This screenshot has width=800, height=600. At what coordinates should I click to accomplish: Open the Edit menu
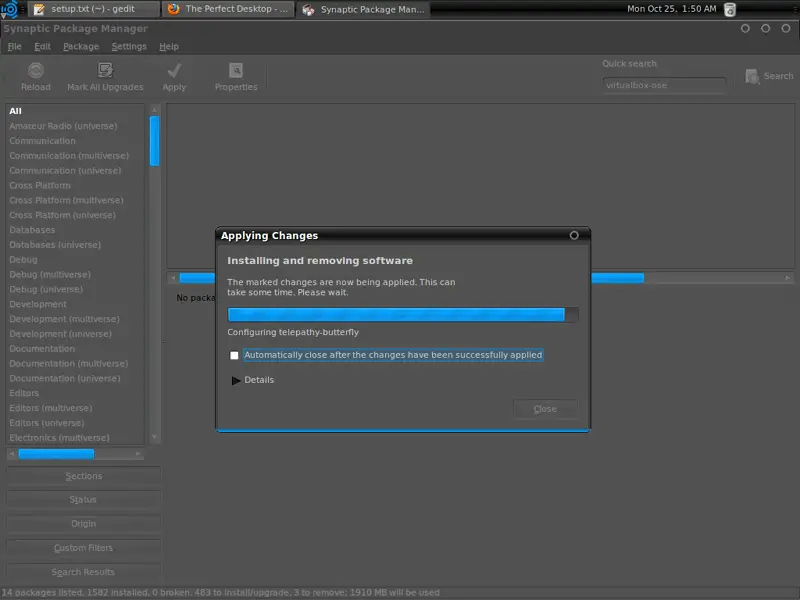pos(42,46)
